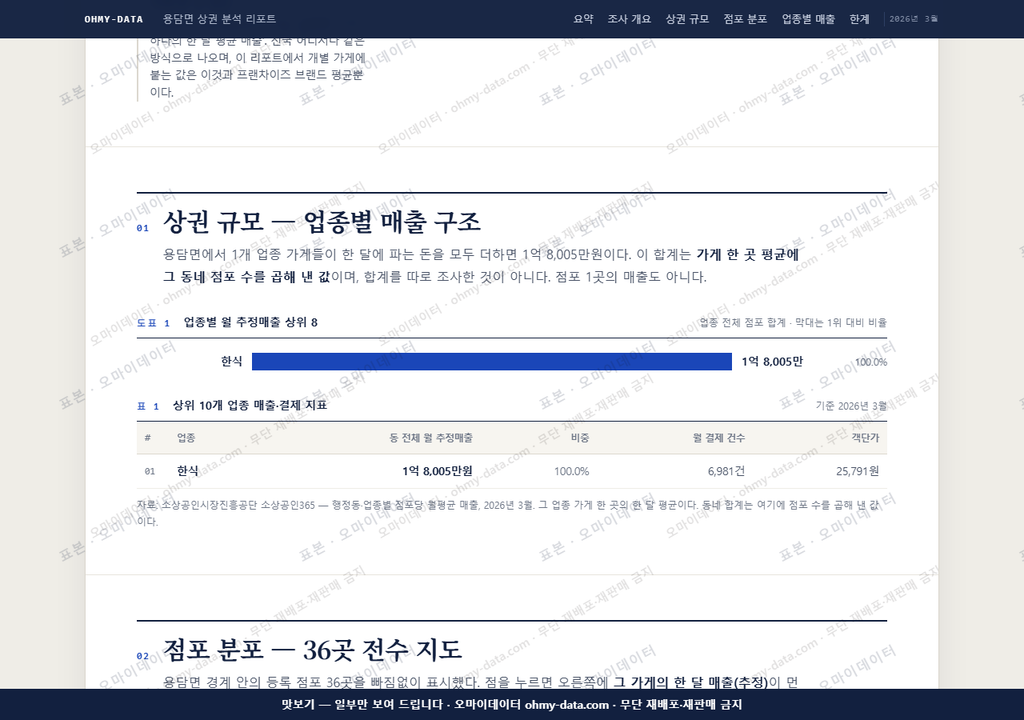Click the 상권 규모 — 업종별 매출 구조 heading
Screen dimensions: 1024x720
coord(321,222)
